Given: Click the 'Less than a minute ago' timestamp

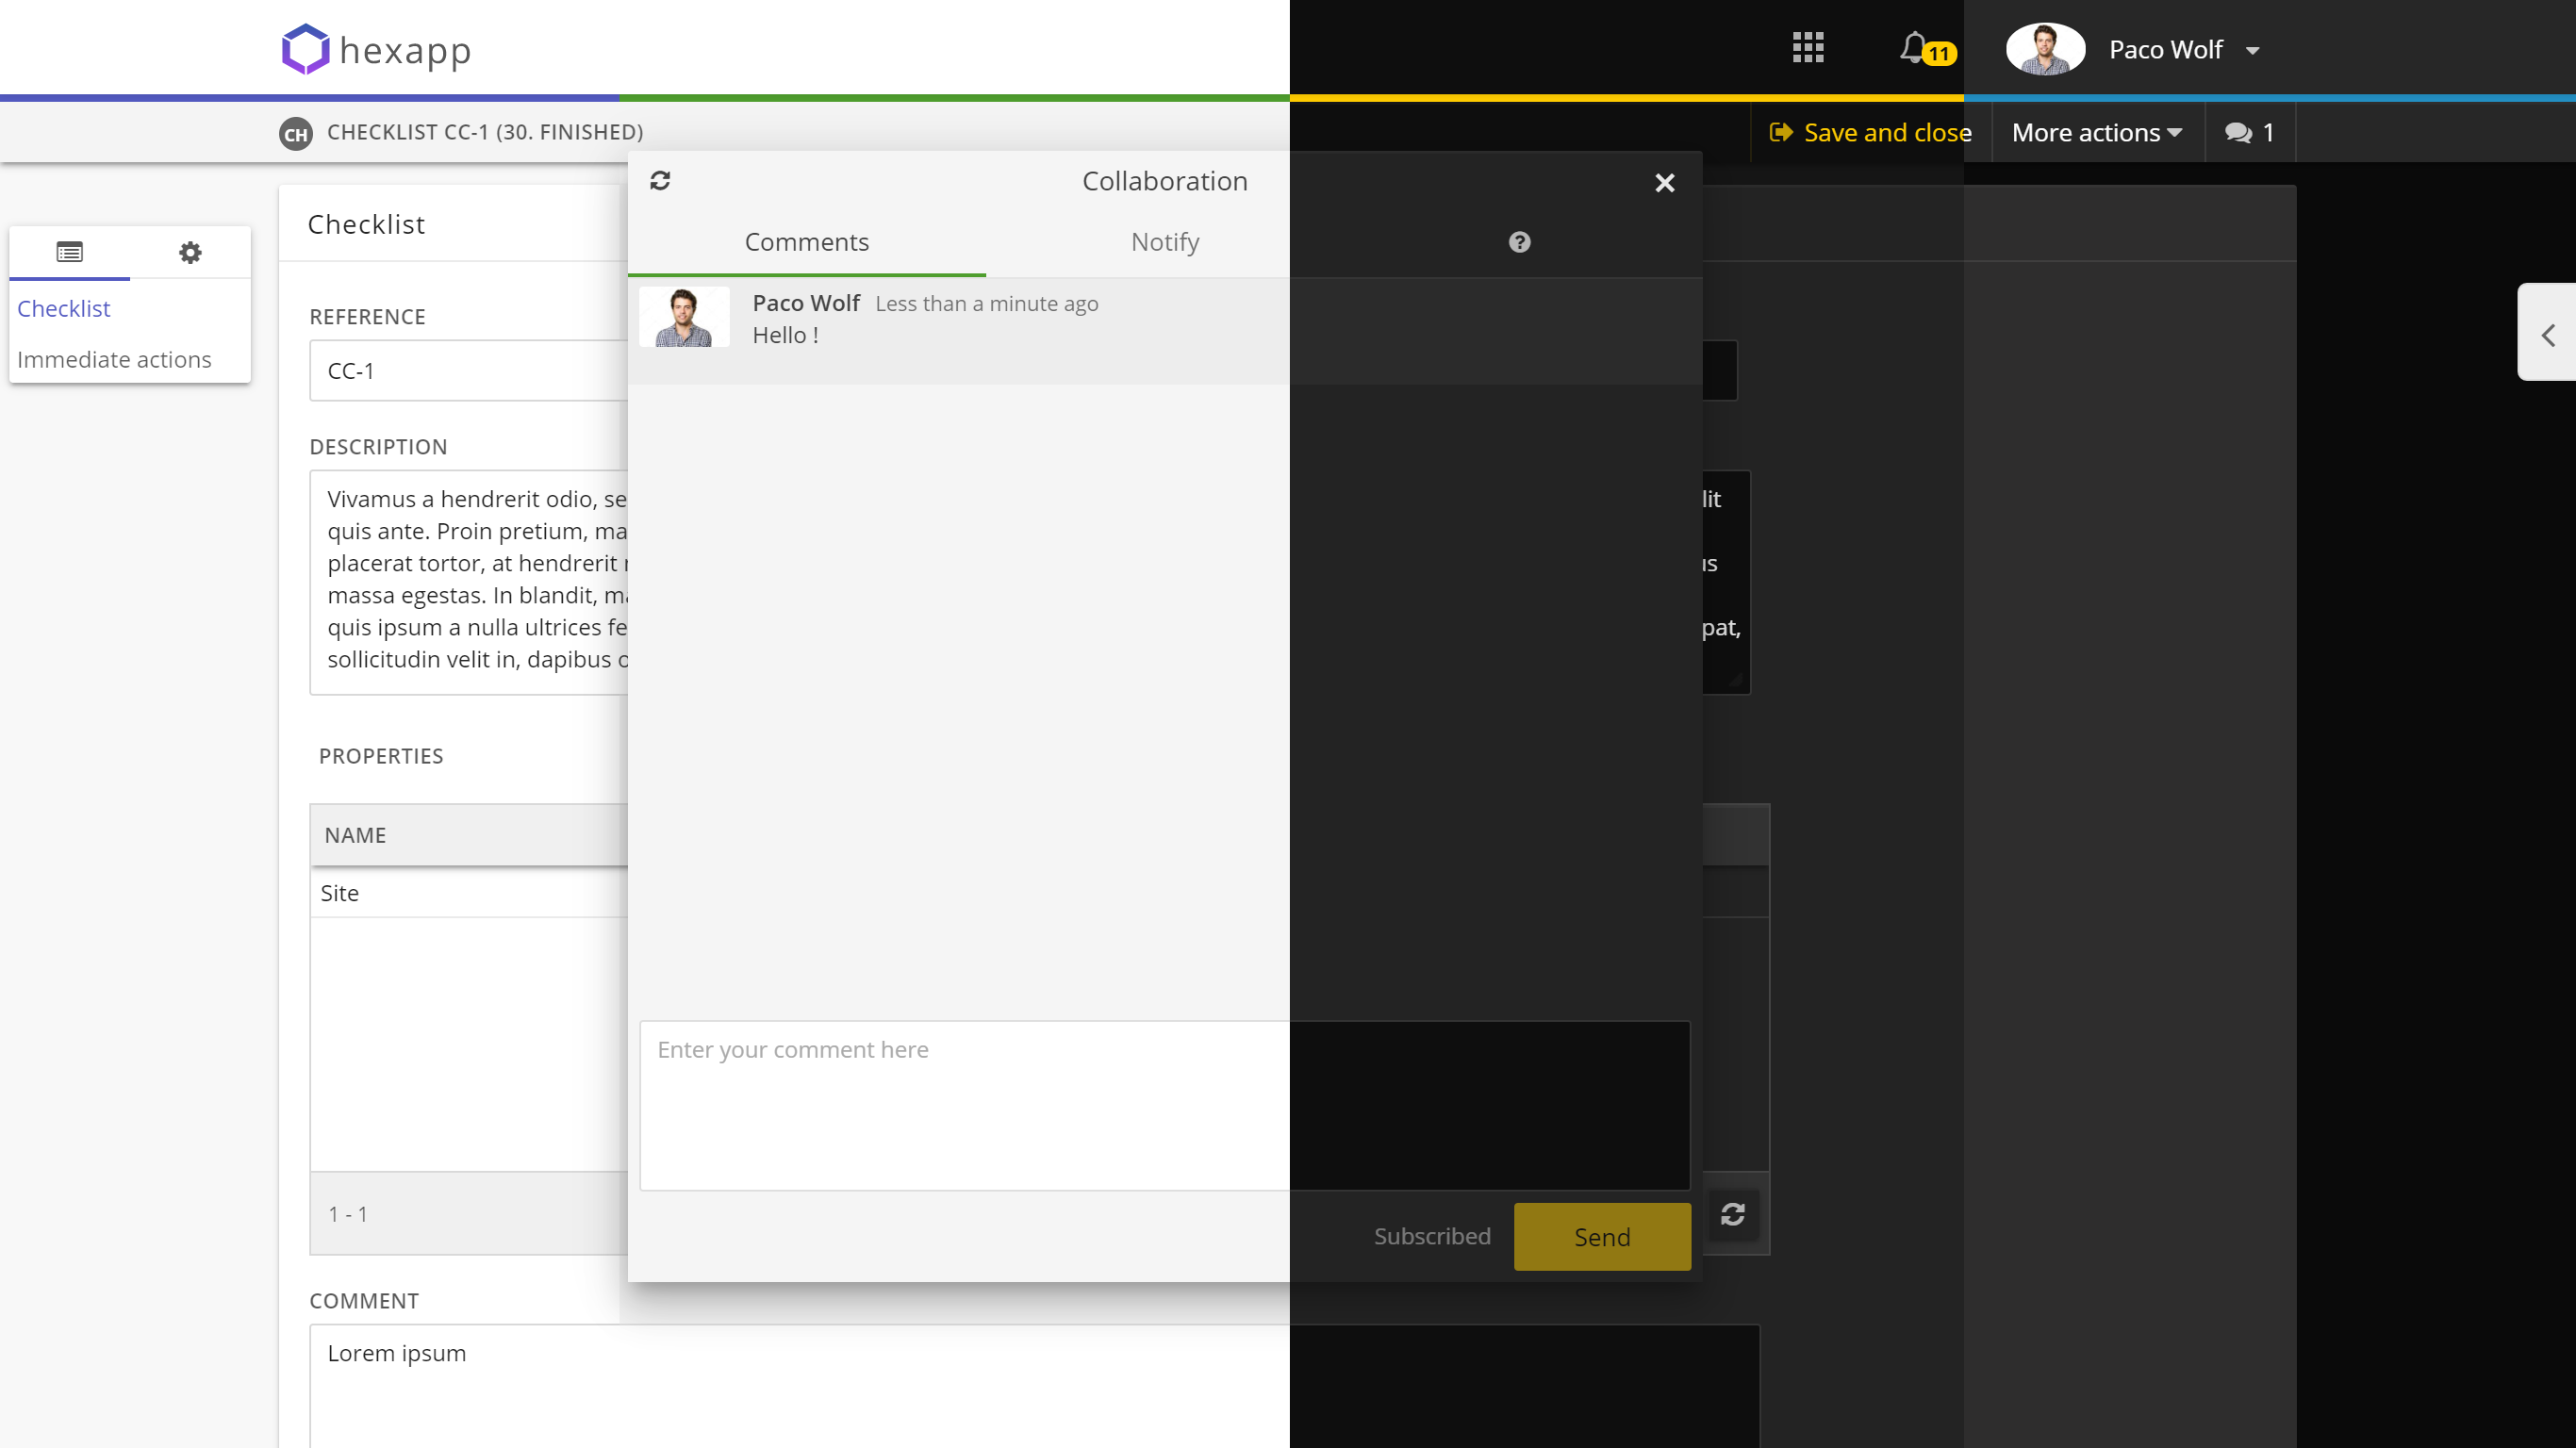Looking at the screenshot, I should [986, 304].
